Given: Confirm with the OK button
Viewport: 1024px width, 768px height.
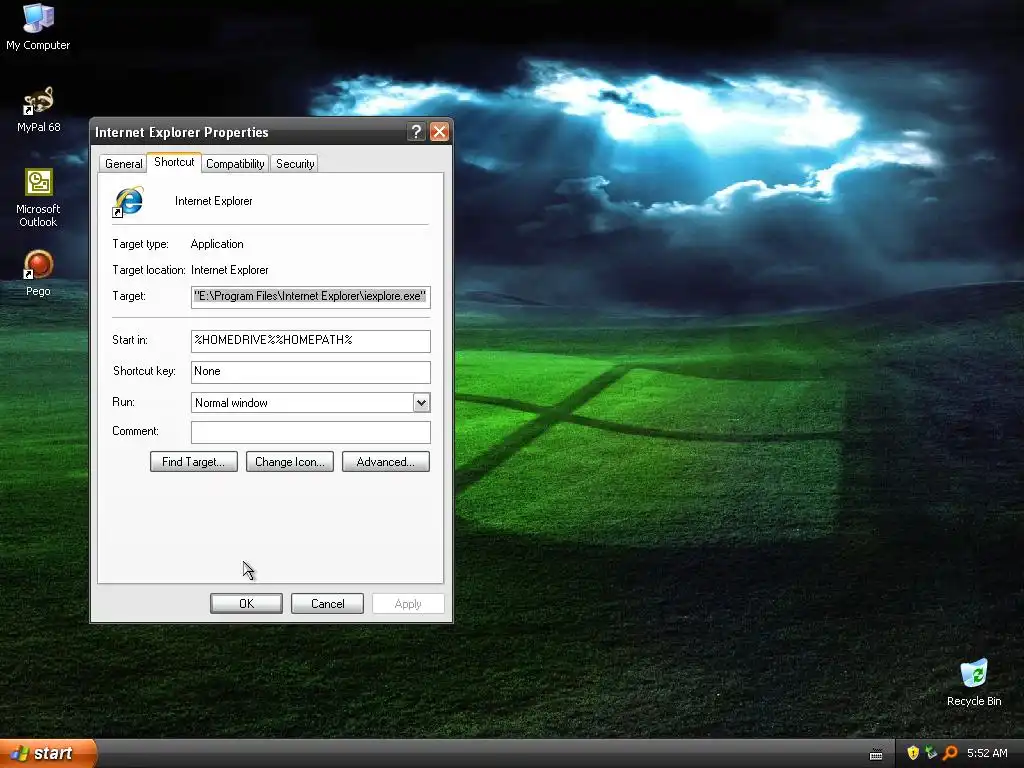Looking at the screenshot, I should [246, 603].
